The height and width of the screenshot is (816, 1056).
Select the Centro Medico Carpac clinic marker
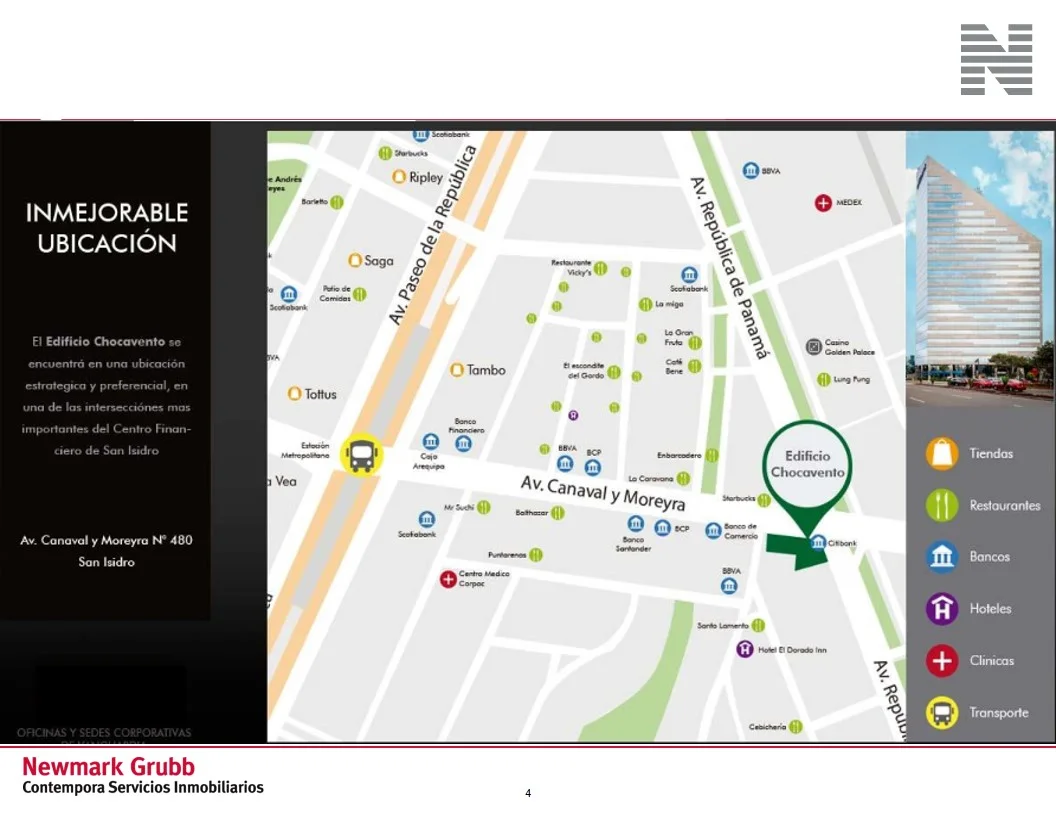pos(448,578)
